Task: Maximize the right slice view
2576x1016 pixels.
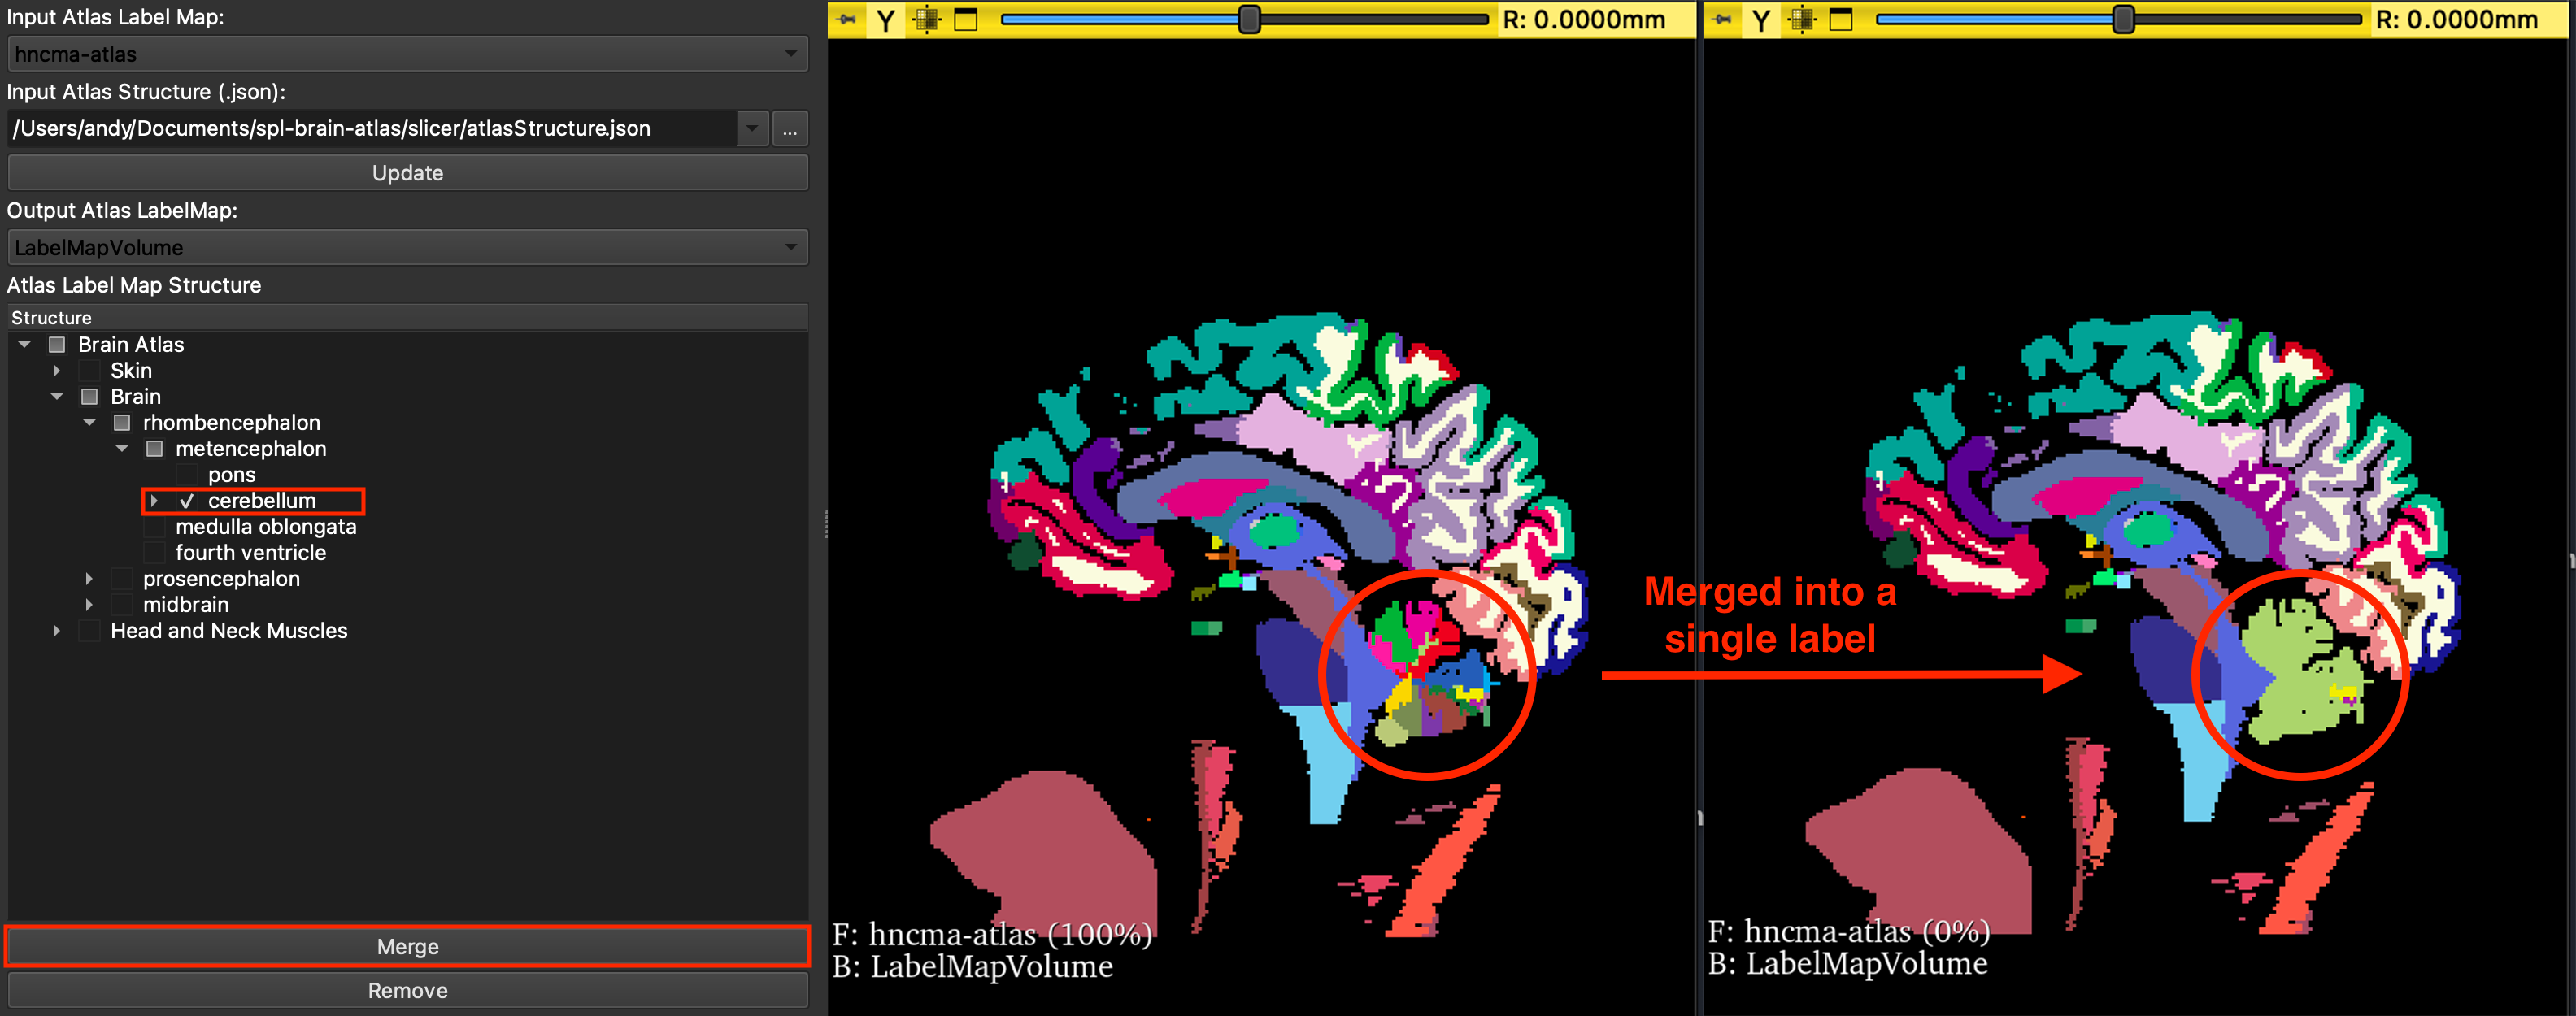Action: click(x=1841, y=20)
